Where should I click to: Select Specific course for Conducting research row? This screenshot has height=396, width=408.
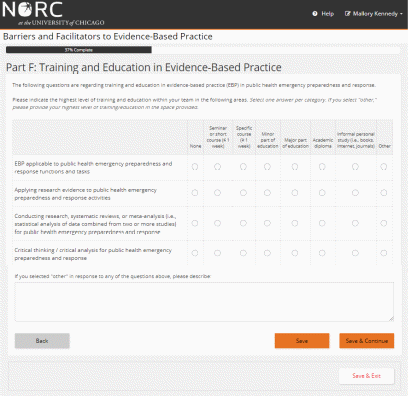tap(243, 223)
